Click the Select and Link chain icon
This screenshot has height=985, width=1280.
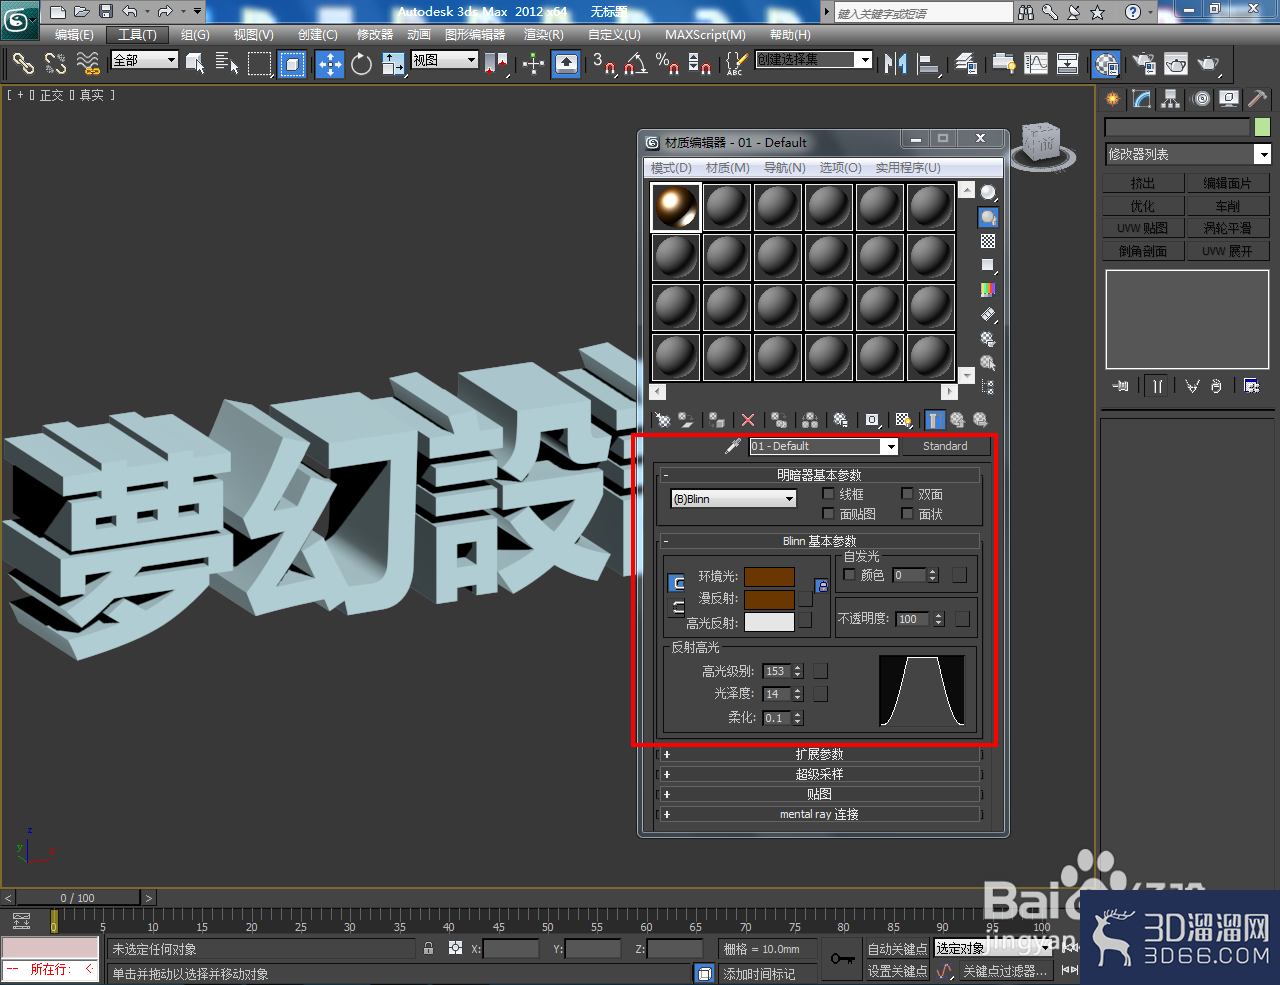[23, 64]
